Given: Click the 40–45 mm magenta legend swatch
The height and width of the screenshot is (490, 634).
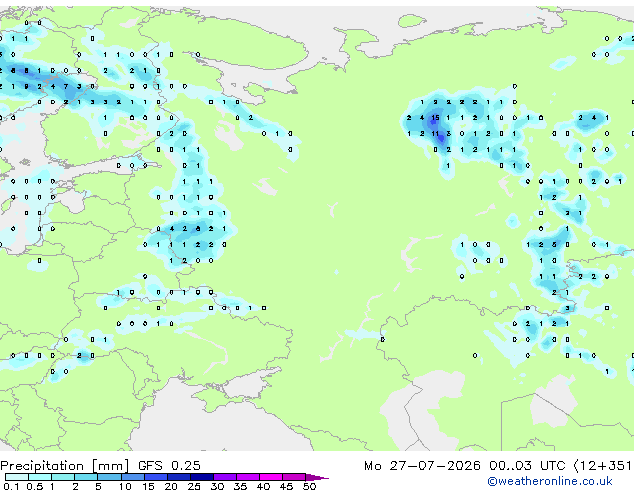Looking at the screenshot, I should (271, 477).
